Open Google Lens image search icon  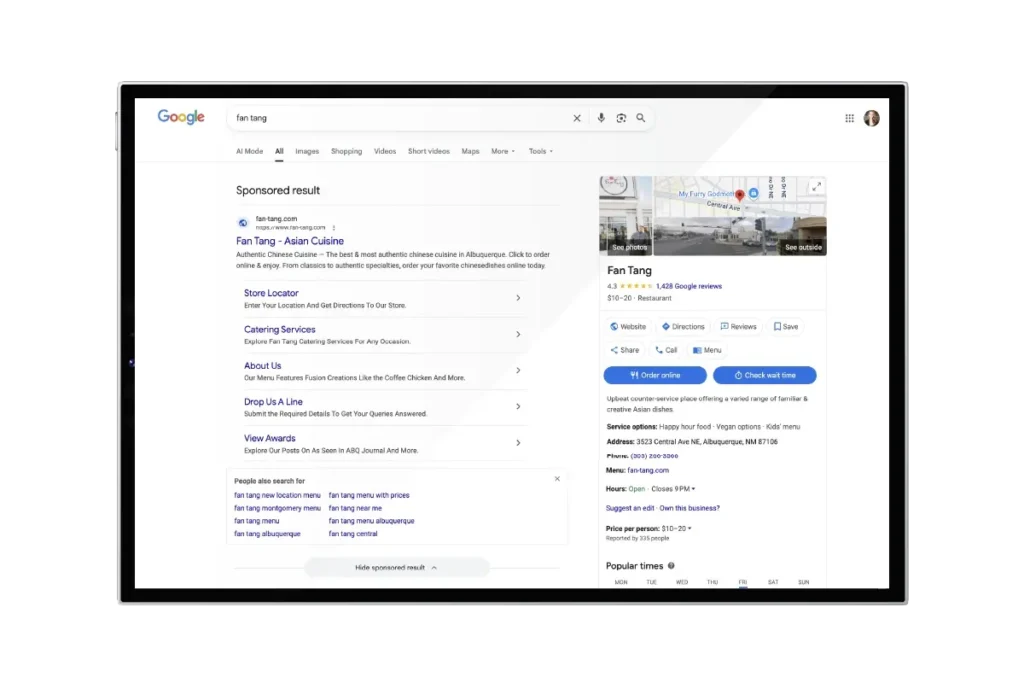click(x=621, y=118)
